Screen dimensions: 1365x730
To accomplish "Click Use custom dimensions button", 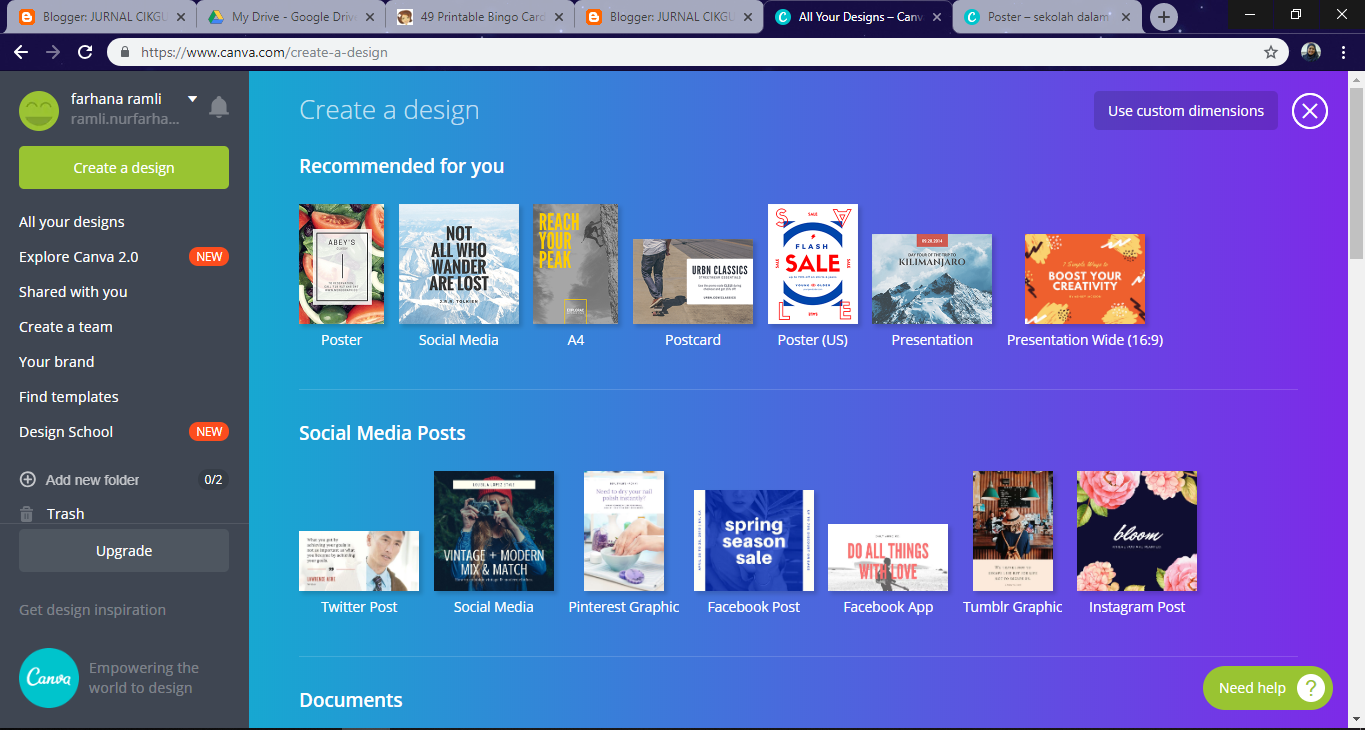I will point(1186,111).
